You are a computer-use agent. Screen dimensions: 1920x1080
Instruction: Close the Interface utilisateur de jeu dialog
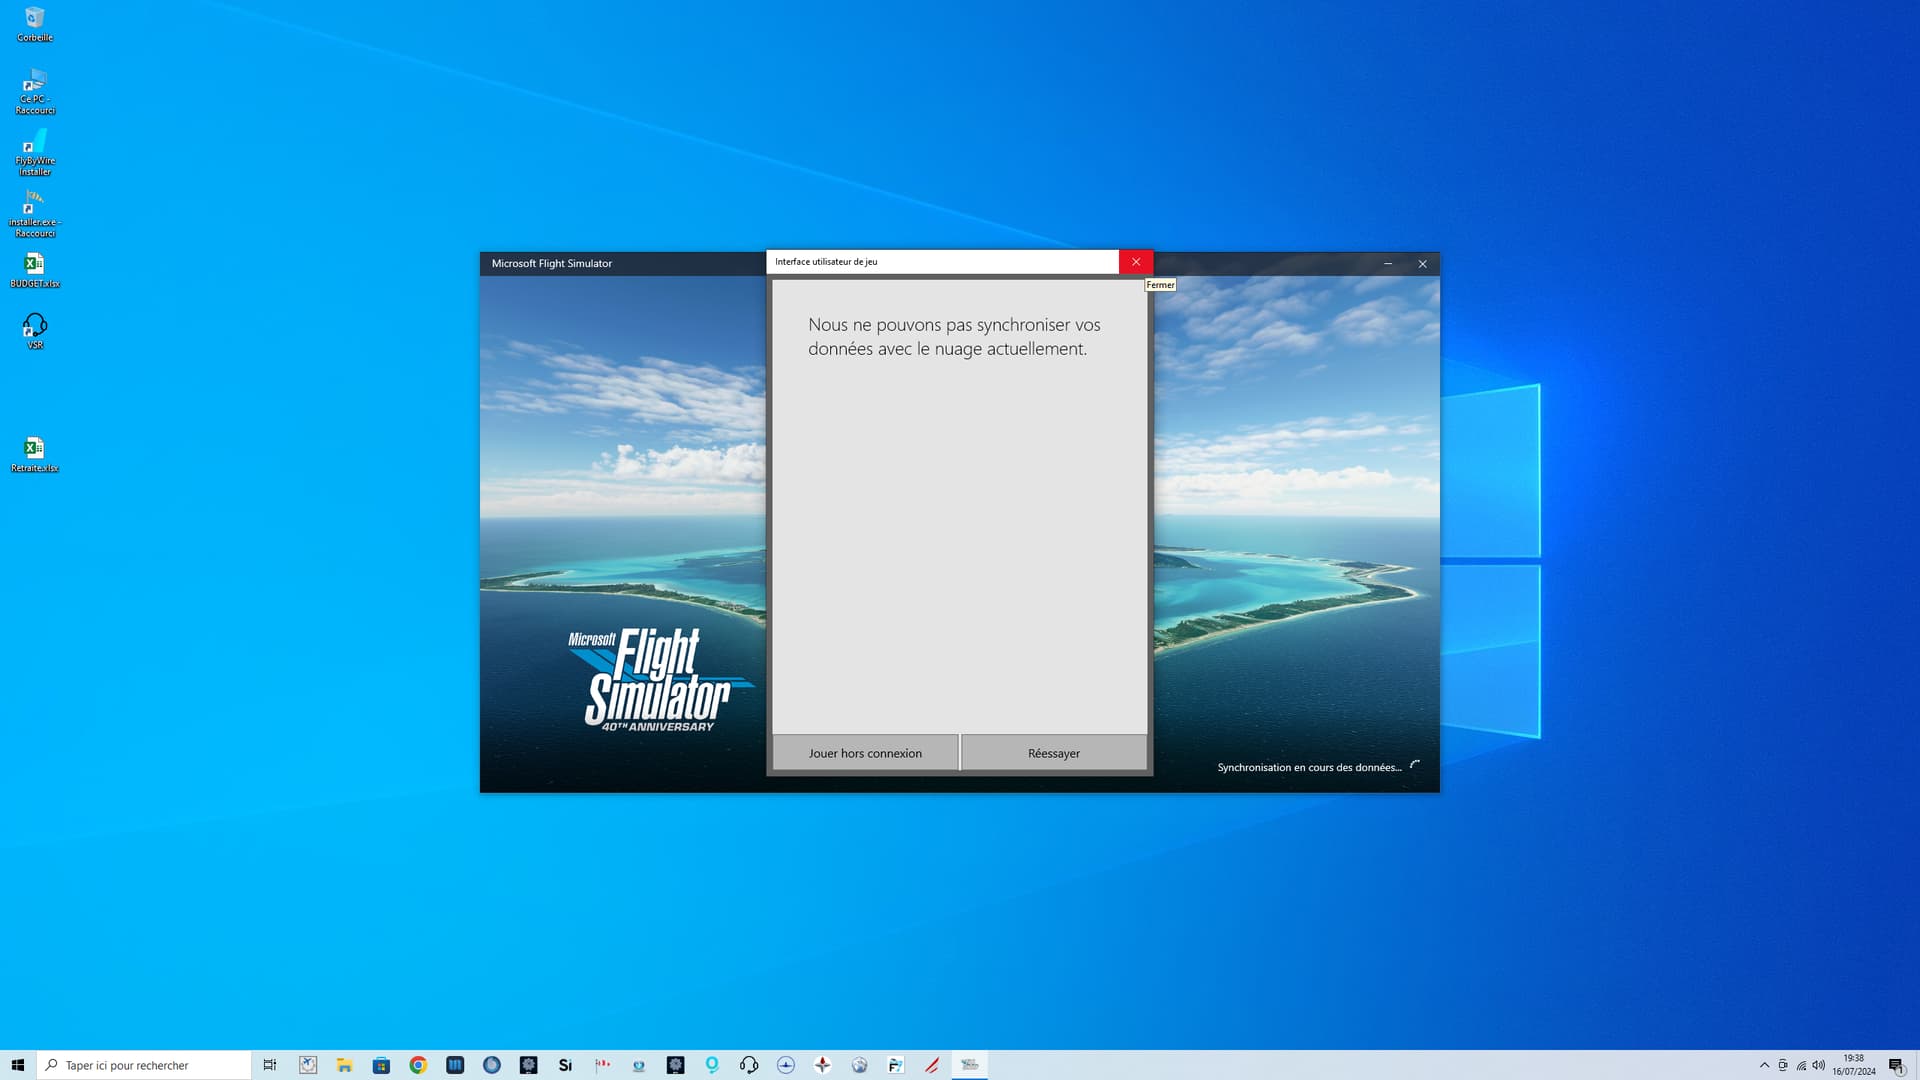tap(1136, 262)
